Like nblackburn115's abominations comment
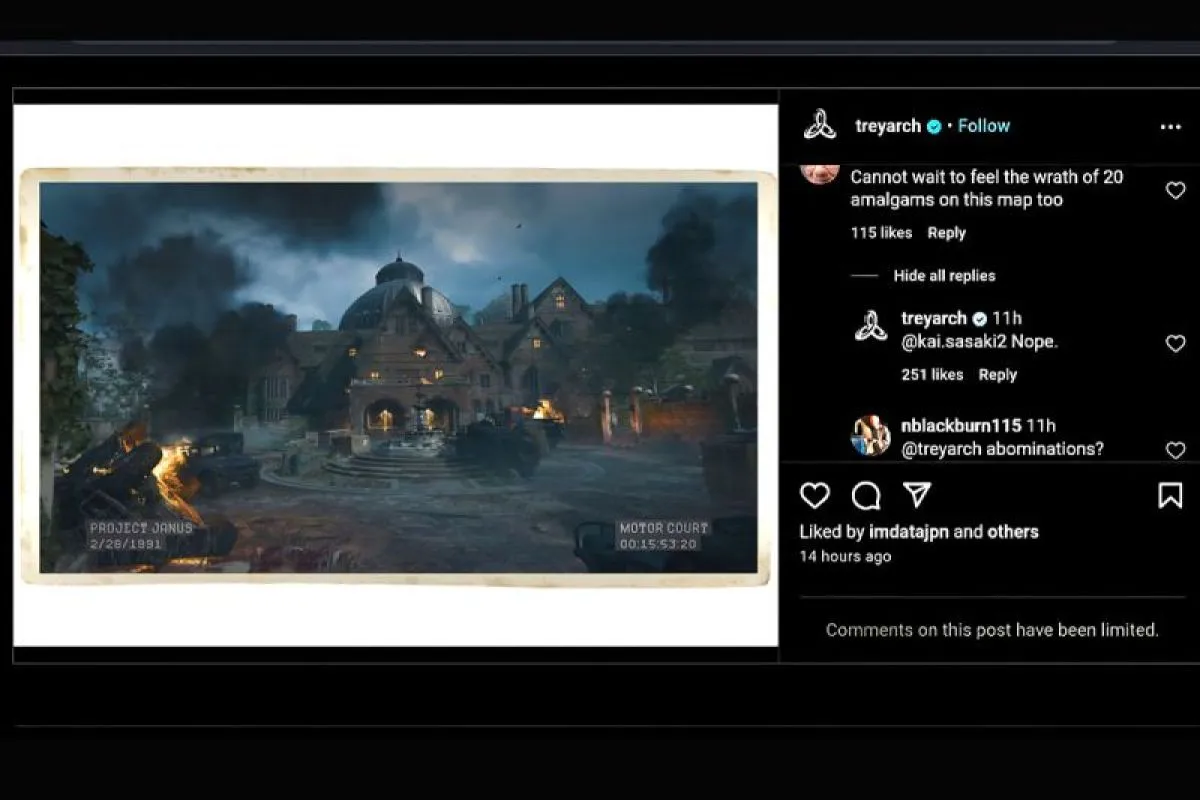The image size is (1200, 800). [1175, 450]
